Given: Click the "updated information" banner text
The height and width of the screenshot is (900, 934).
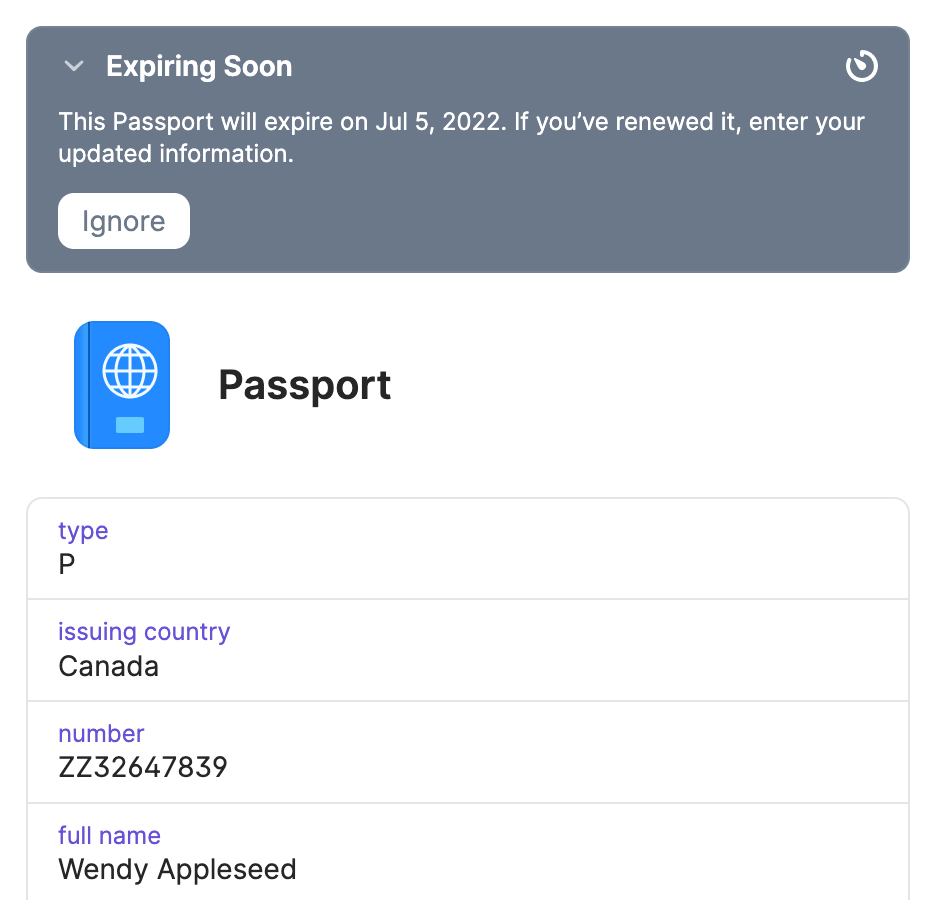Looking at the screenshot, I should [176, 155].
